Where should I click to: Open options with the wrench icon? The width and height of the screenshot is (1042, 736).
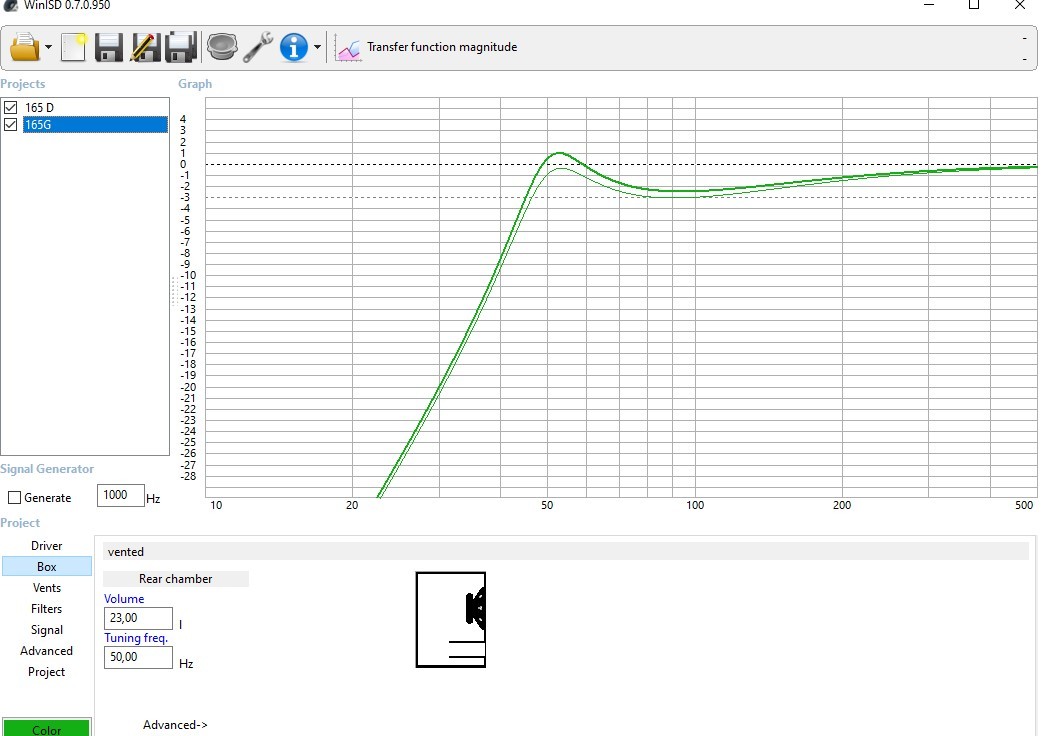coord(258,47)
